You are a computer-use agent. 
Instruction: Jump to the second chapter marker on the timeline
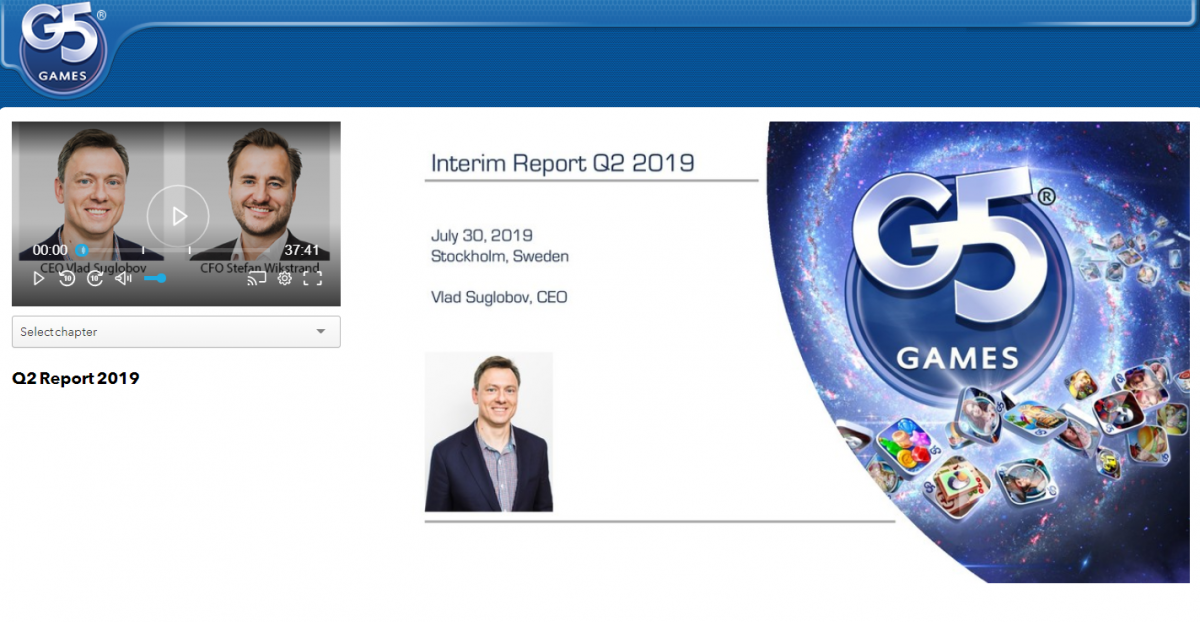coord(190,250)
